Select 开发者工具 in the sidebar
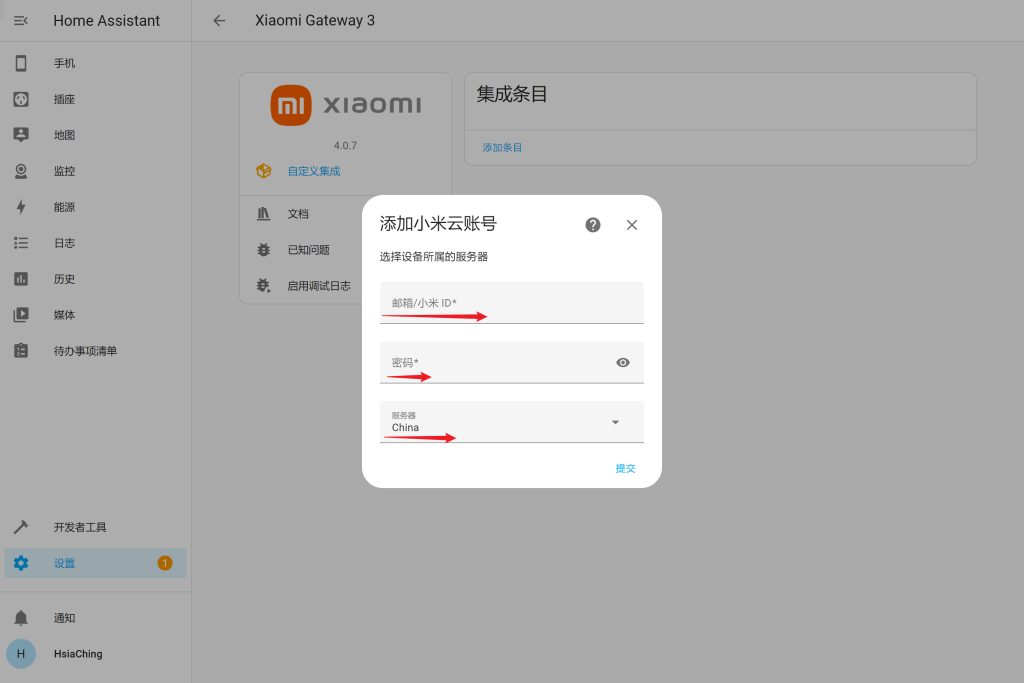Screen dimensions: 1024x683 (80, 527)
